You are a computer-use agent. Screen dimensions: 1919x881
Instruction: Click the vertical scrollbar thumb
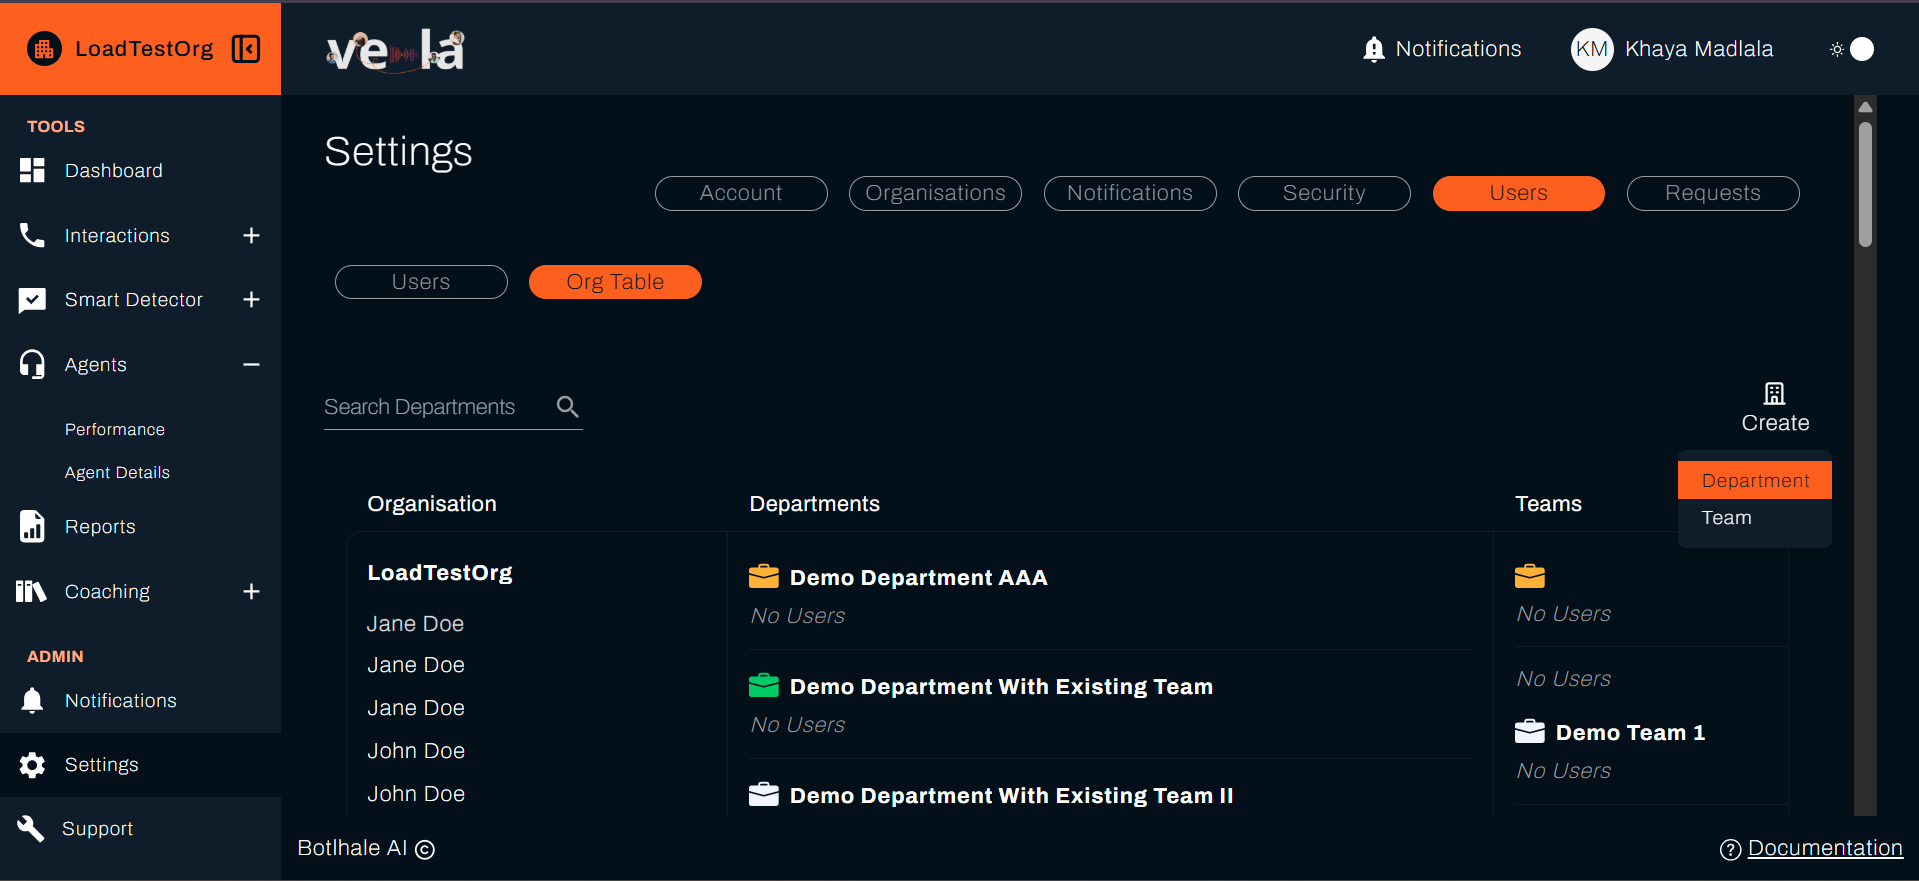(1865, 183)
